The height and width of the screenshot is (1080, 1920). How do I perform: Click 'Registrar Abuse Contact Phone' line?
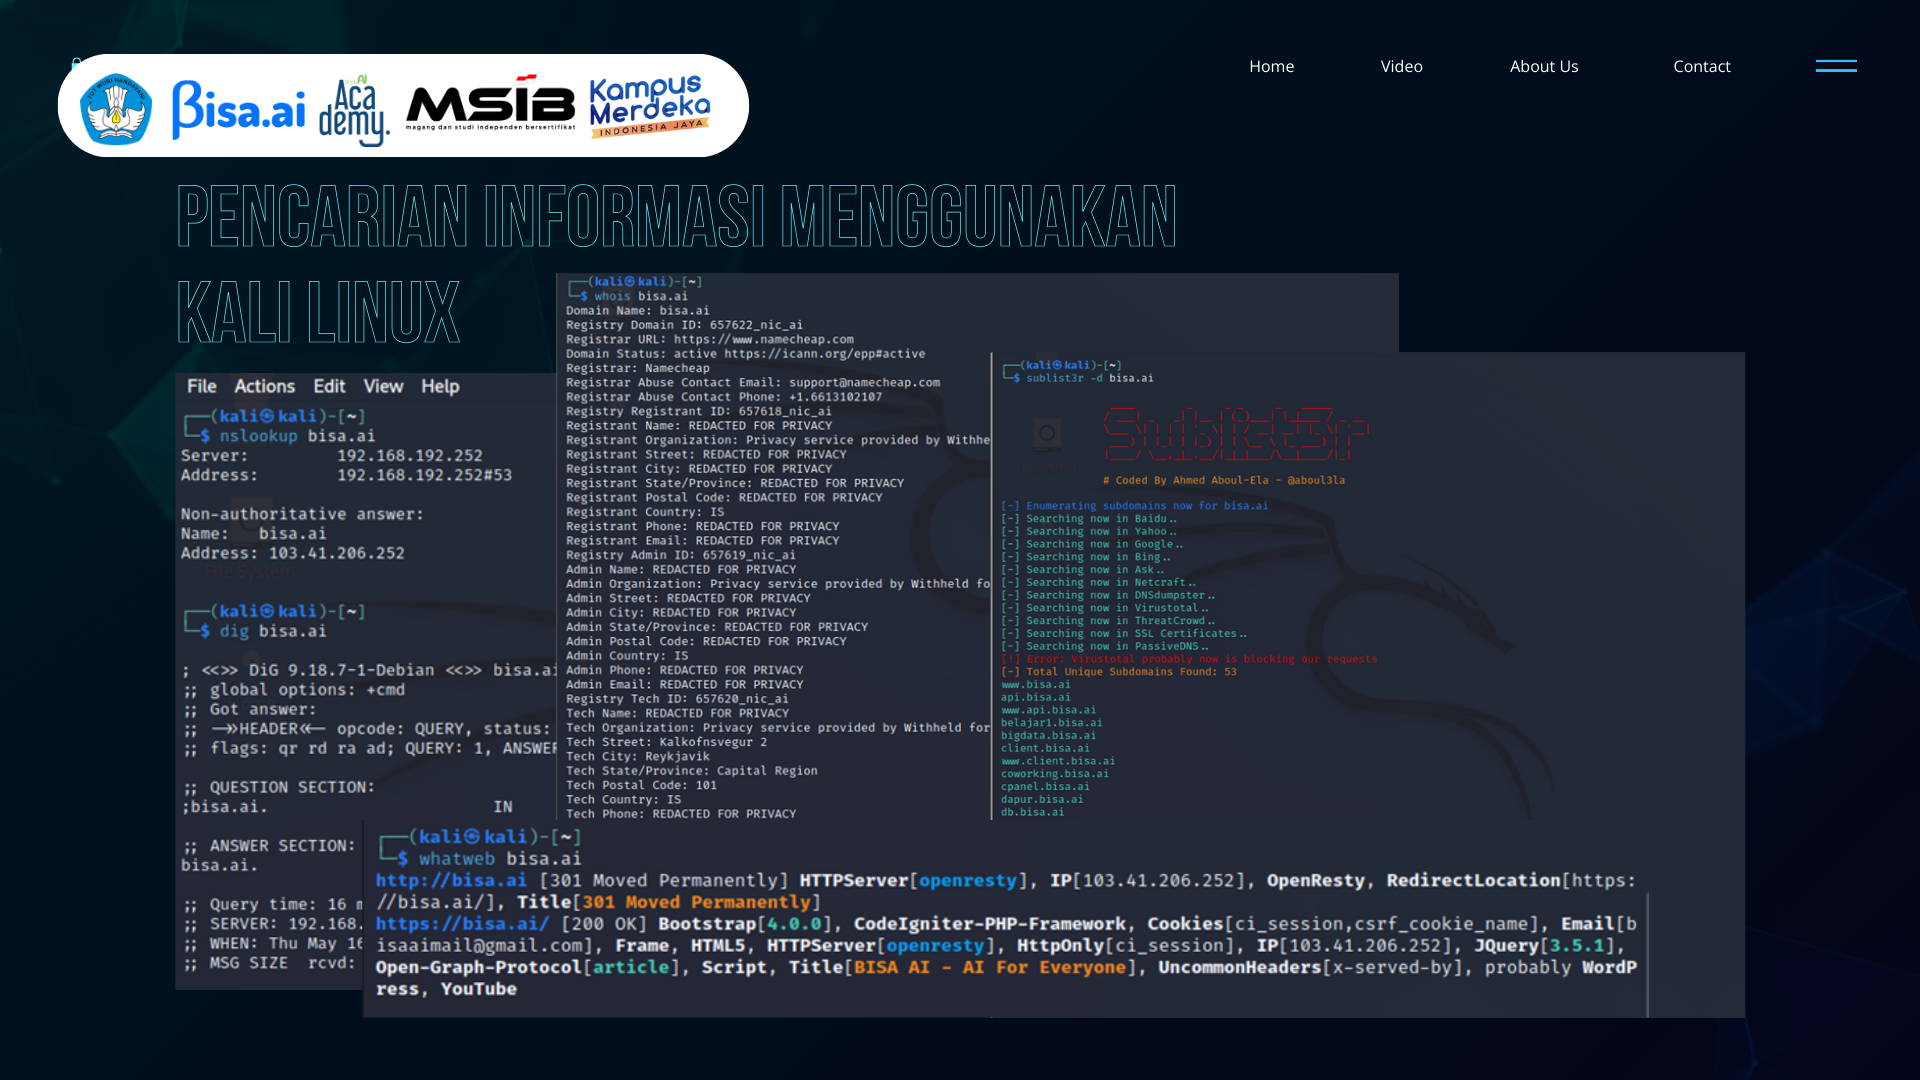coord(724,397)
